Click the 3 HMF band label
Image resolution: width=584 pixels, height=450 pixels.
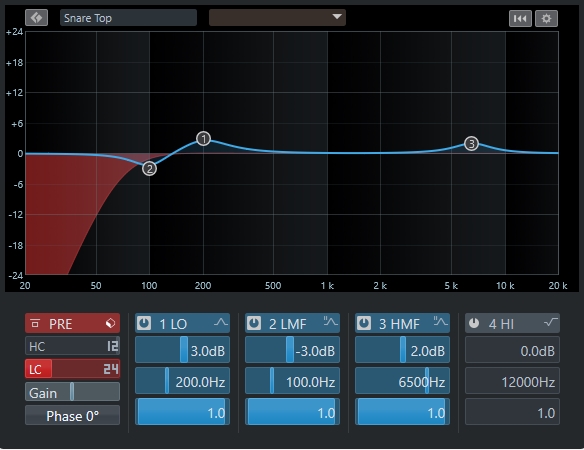tap(399, 324)
